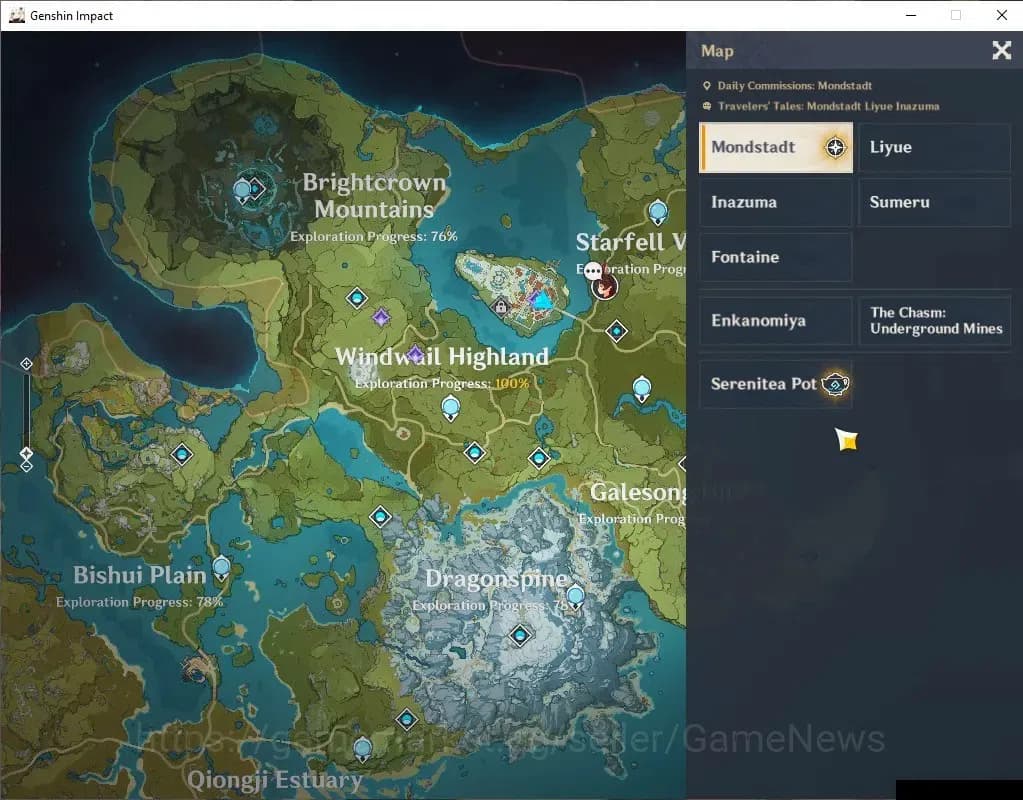Click the Windwail Highland area label
Screen dimensions: 1023x800
442,356
